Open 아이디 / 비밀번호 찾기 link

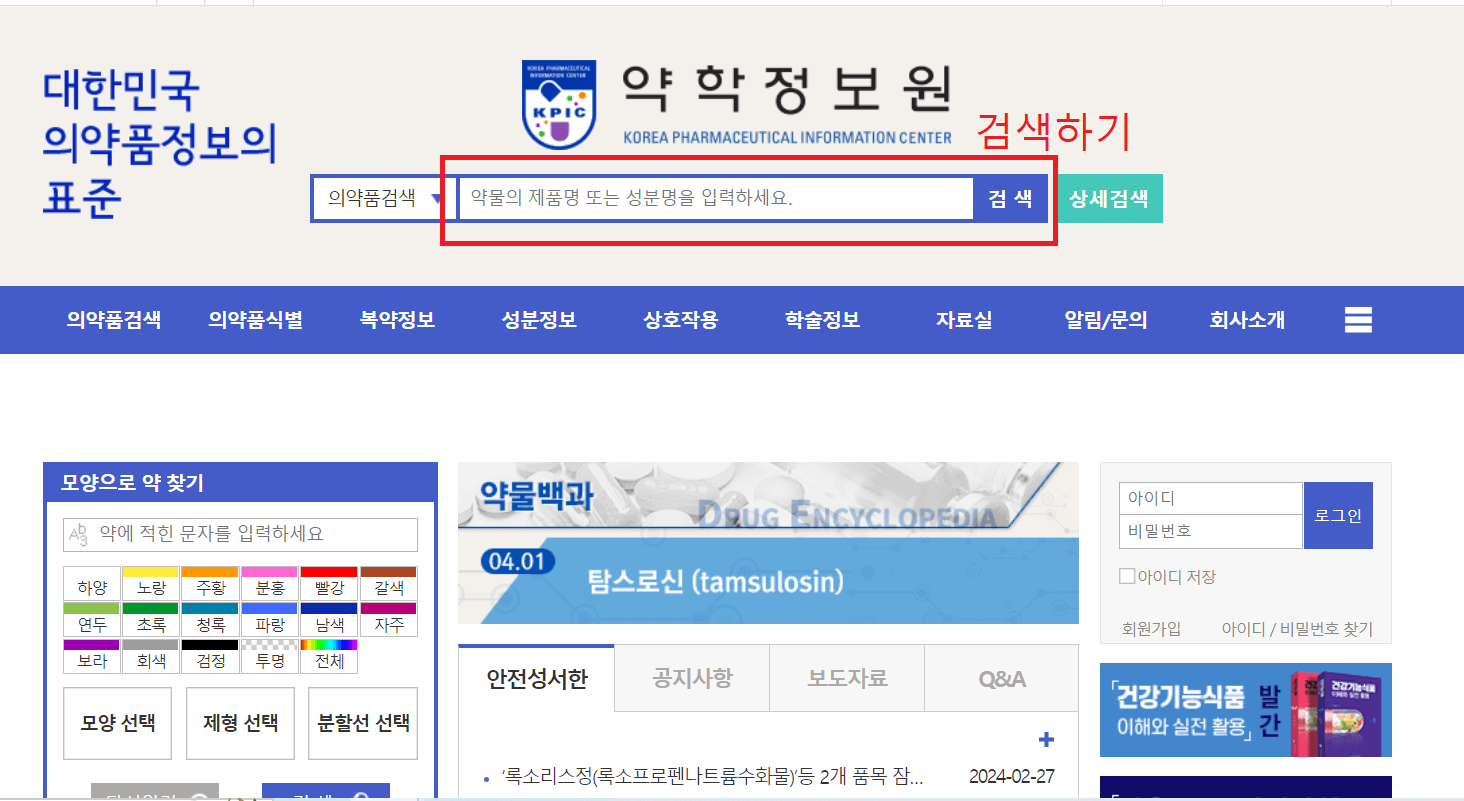pyautogui.click(x=1297, y=629)
